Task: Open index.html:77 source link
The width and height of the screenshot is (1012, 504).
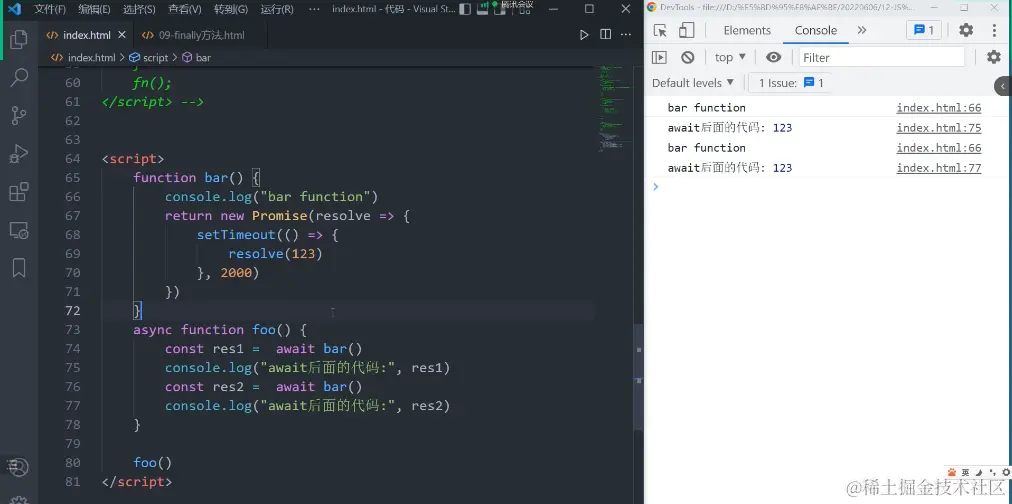Action: click(938, 168)
